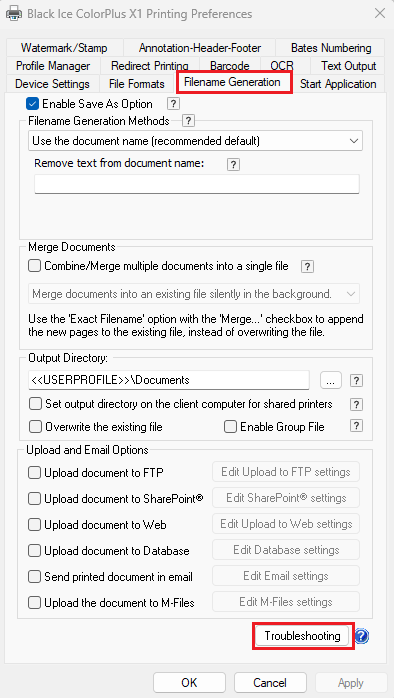394x698 pixels.
Task: Click help icon next to output directory browse
Action: click(356, 381)
